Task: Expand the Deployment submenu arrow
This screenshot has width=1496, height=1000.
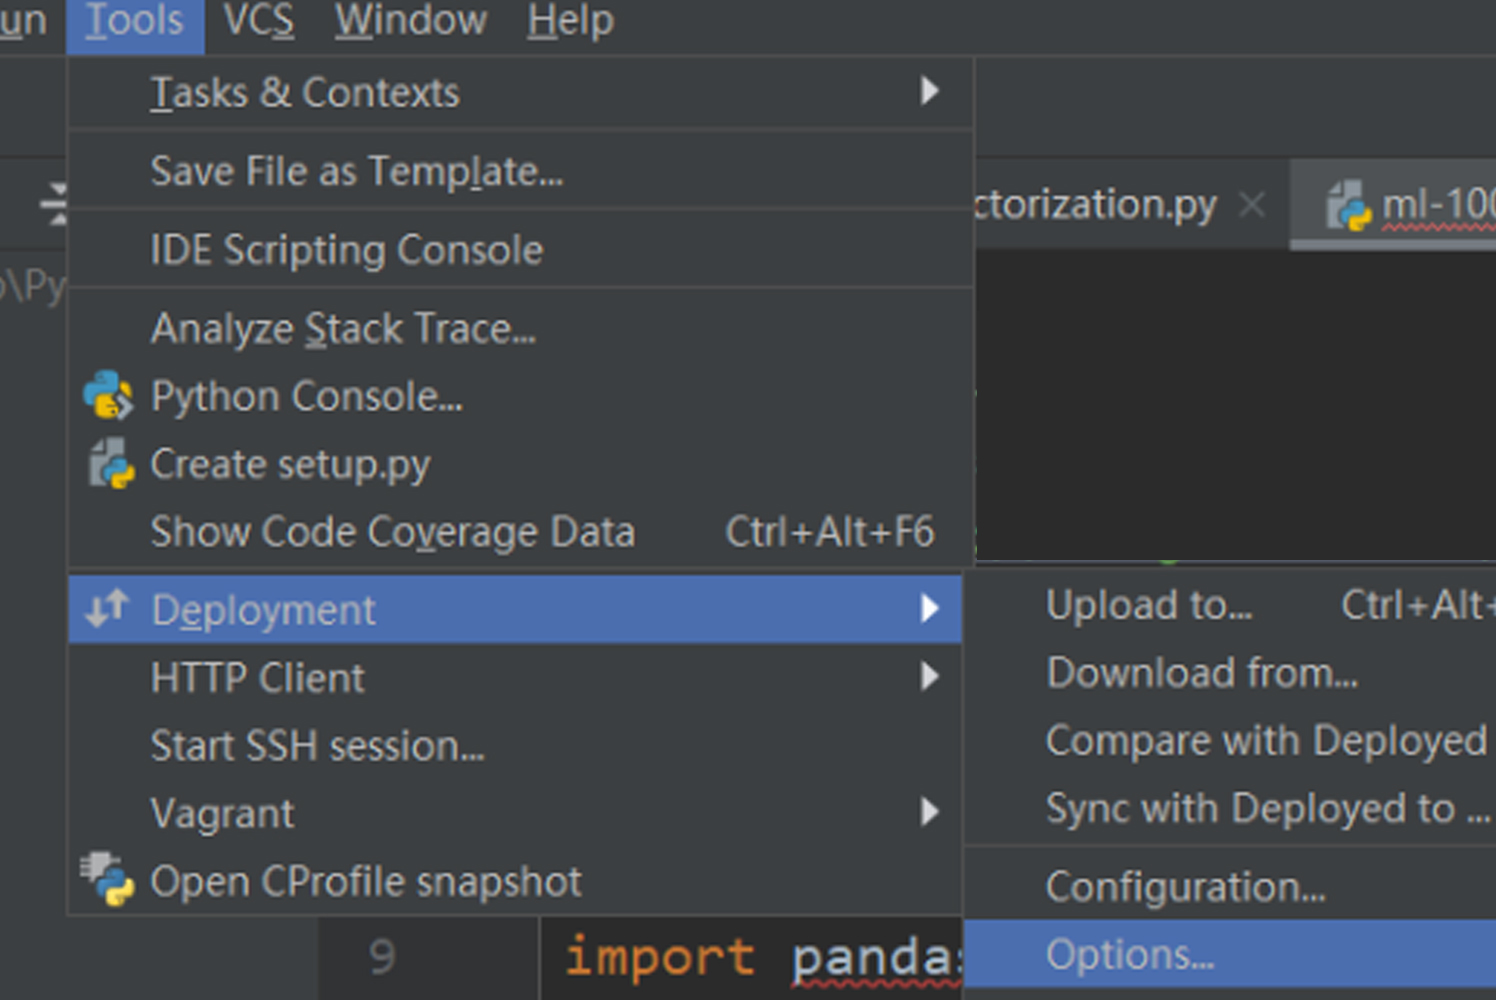Action: pos(930,608)
